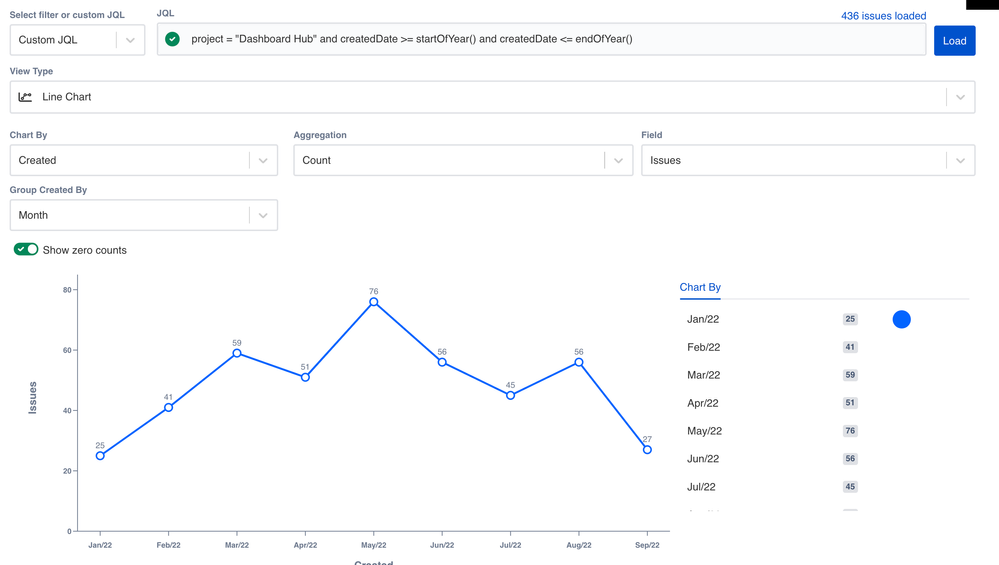The height and width of the screenshot is (565, 999).
Task: Expand the Aggregation Count dropdown
Action: (618, 160)
